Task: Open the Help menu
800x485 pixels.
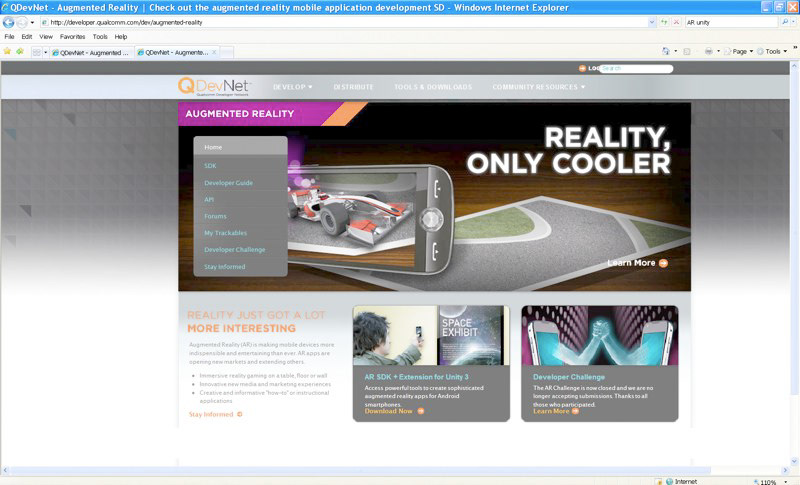Action: [121, 37]
